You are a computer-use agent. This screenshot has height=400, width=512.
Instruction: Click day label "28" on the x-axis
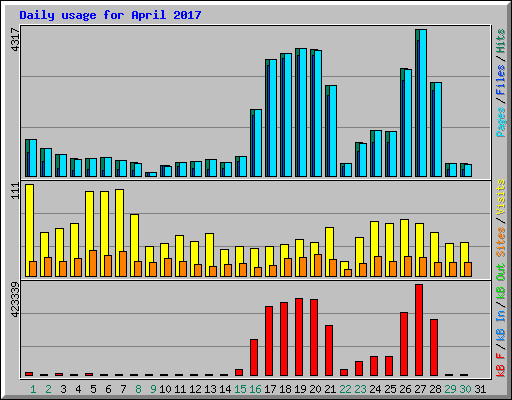click(x=435, y=389)
